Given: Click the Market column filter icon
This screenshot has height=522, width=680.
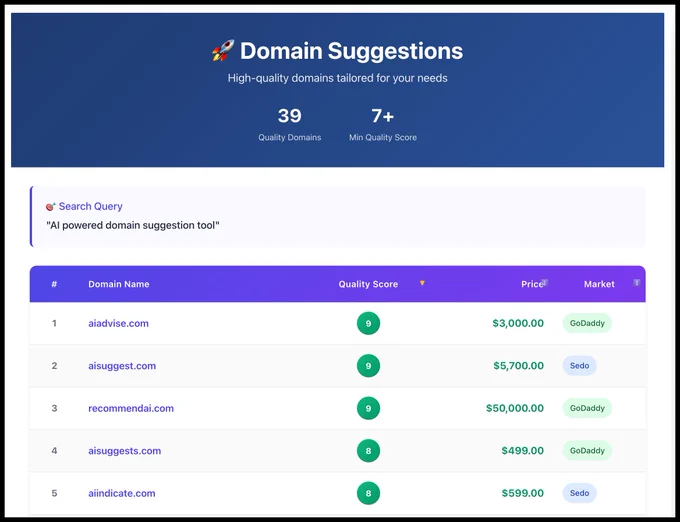Looking at the screenshot, I should click(x=636, y=283).
